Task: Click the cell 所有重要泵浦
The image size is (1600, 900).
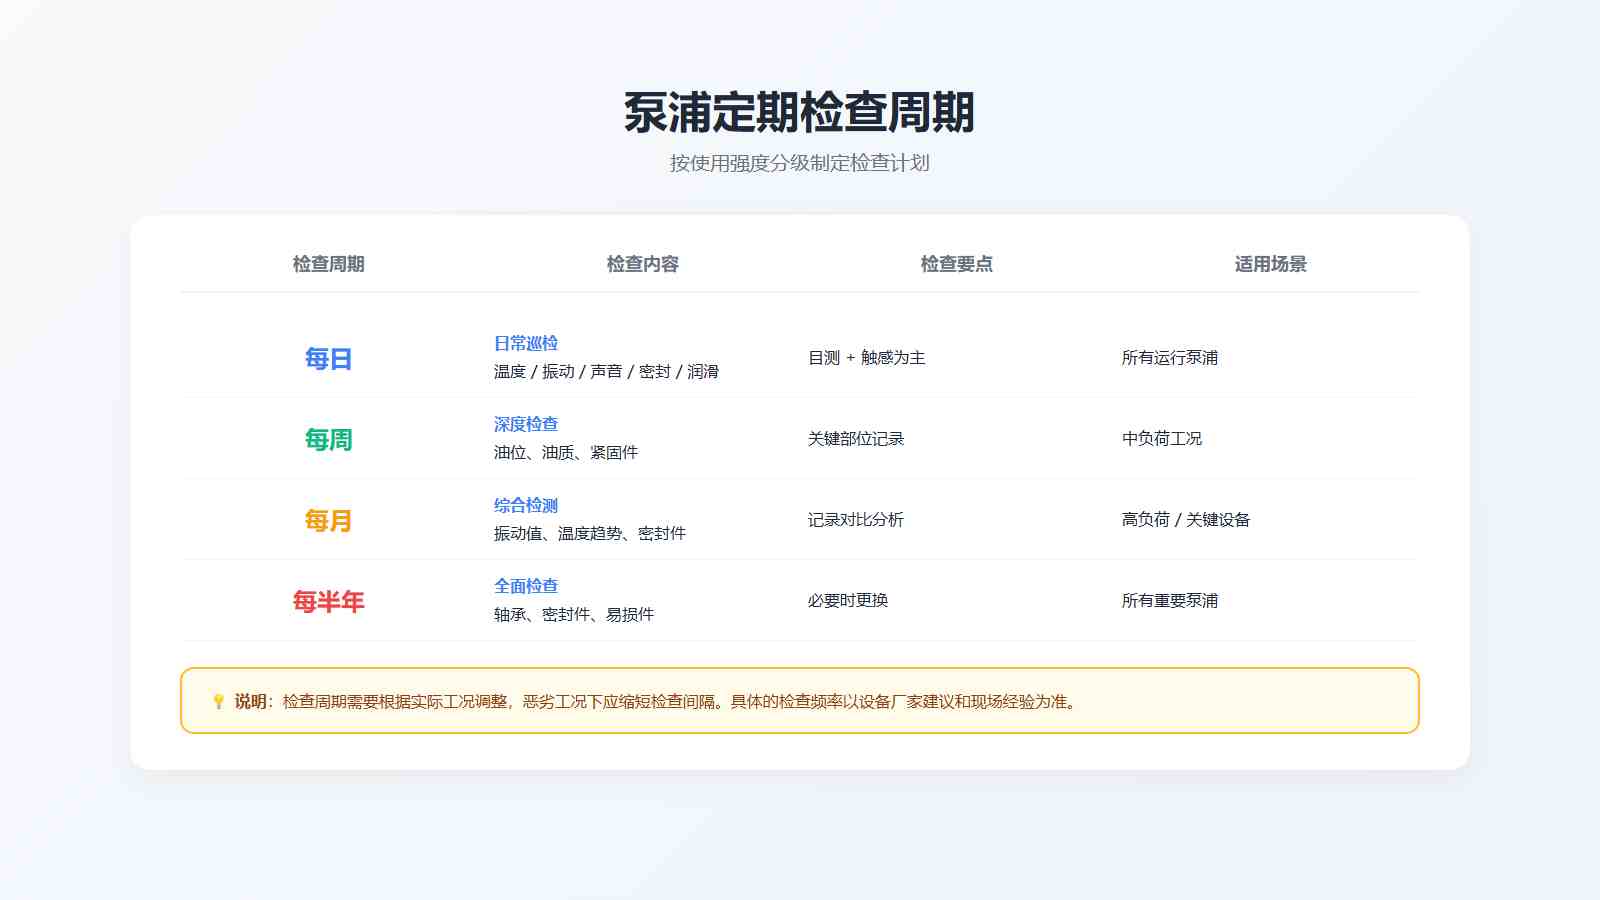Action: [1170, 601]
